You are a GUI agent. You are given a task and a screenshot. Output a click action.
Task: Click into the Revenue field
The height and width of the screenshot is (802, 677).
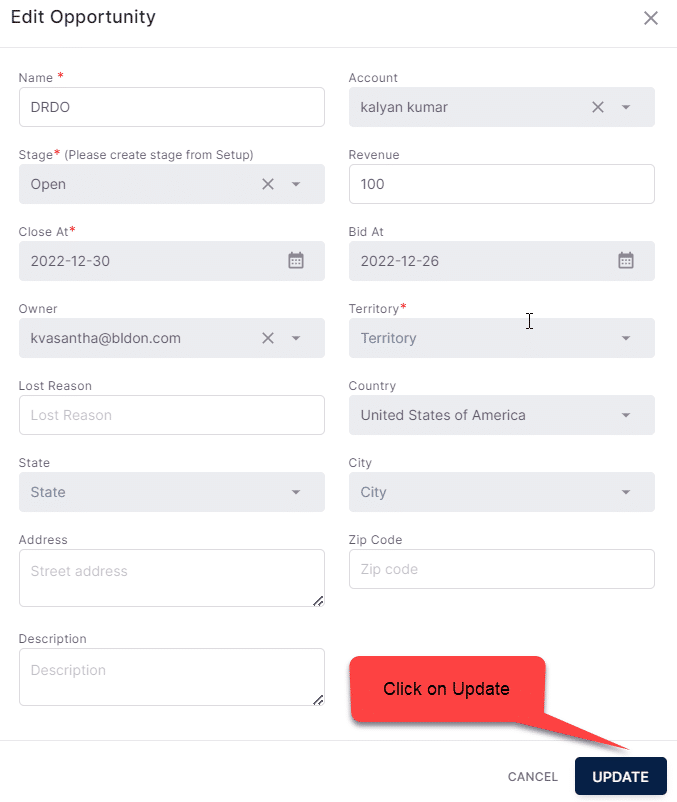(x=502, y=184)
